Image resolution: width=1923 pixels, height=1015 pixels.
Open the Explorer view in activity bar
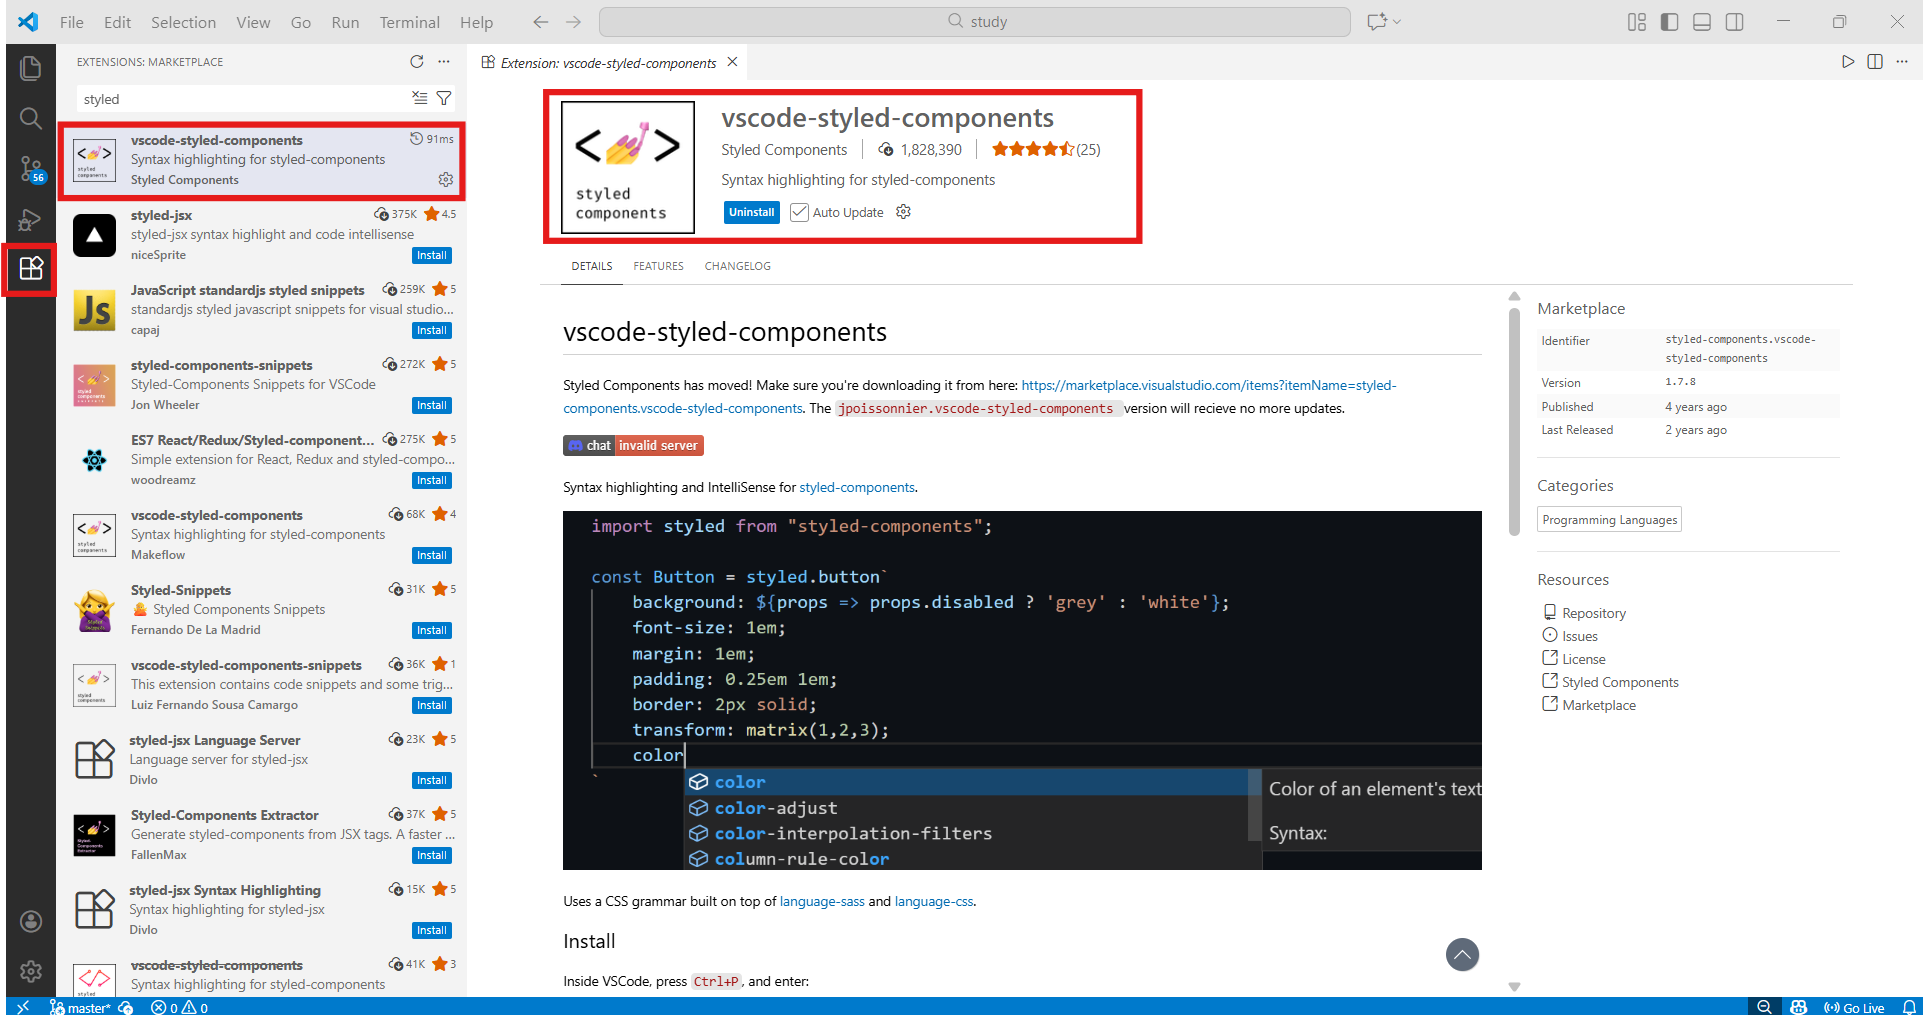click(x=31, y=68)
